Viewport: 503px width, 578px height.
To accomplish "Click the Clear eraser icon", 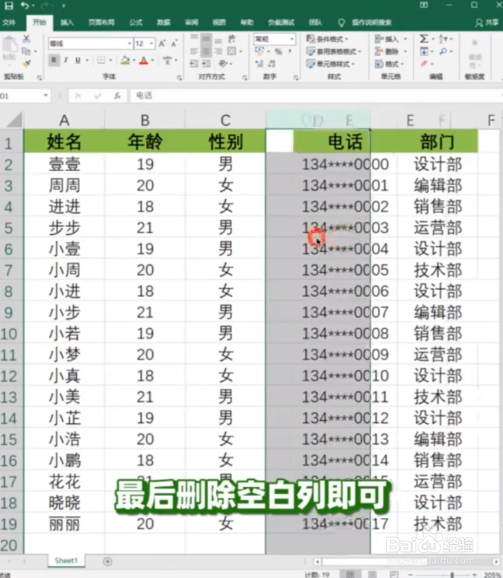I will coord(424,64).
